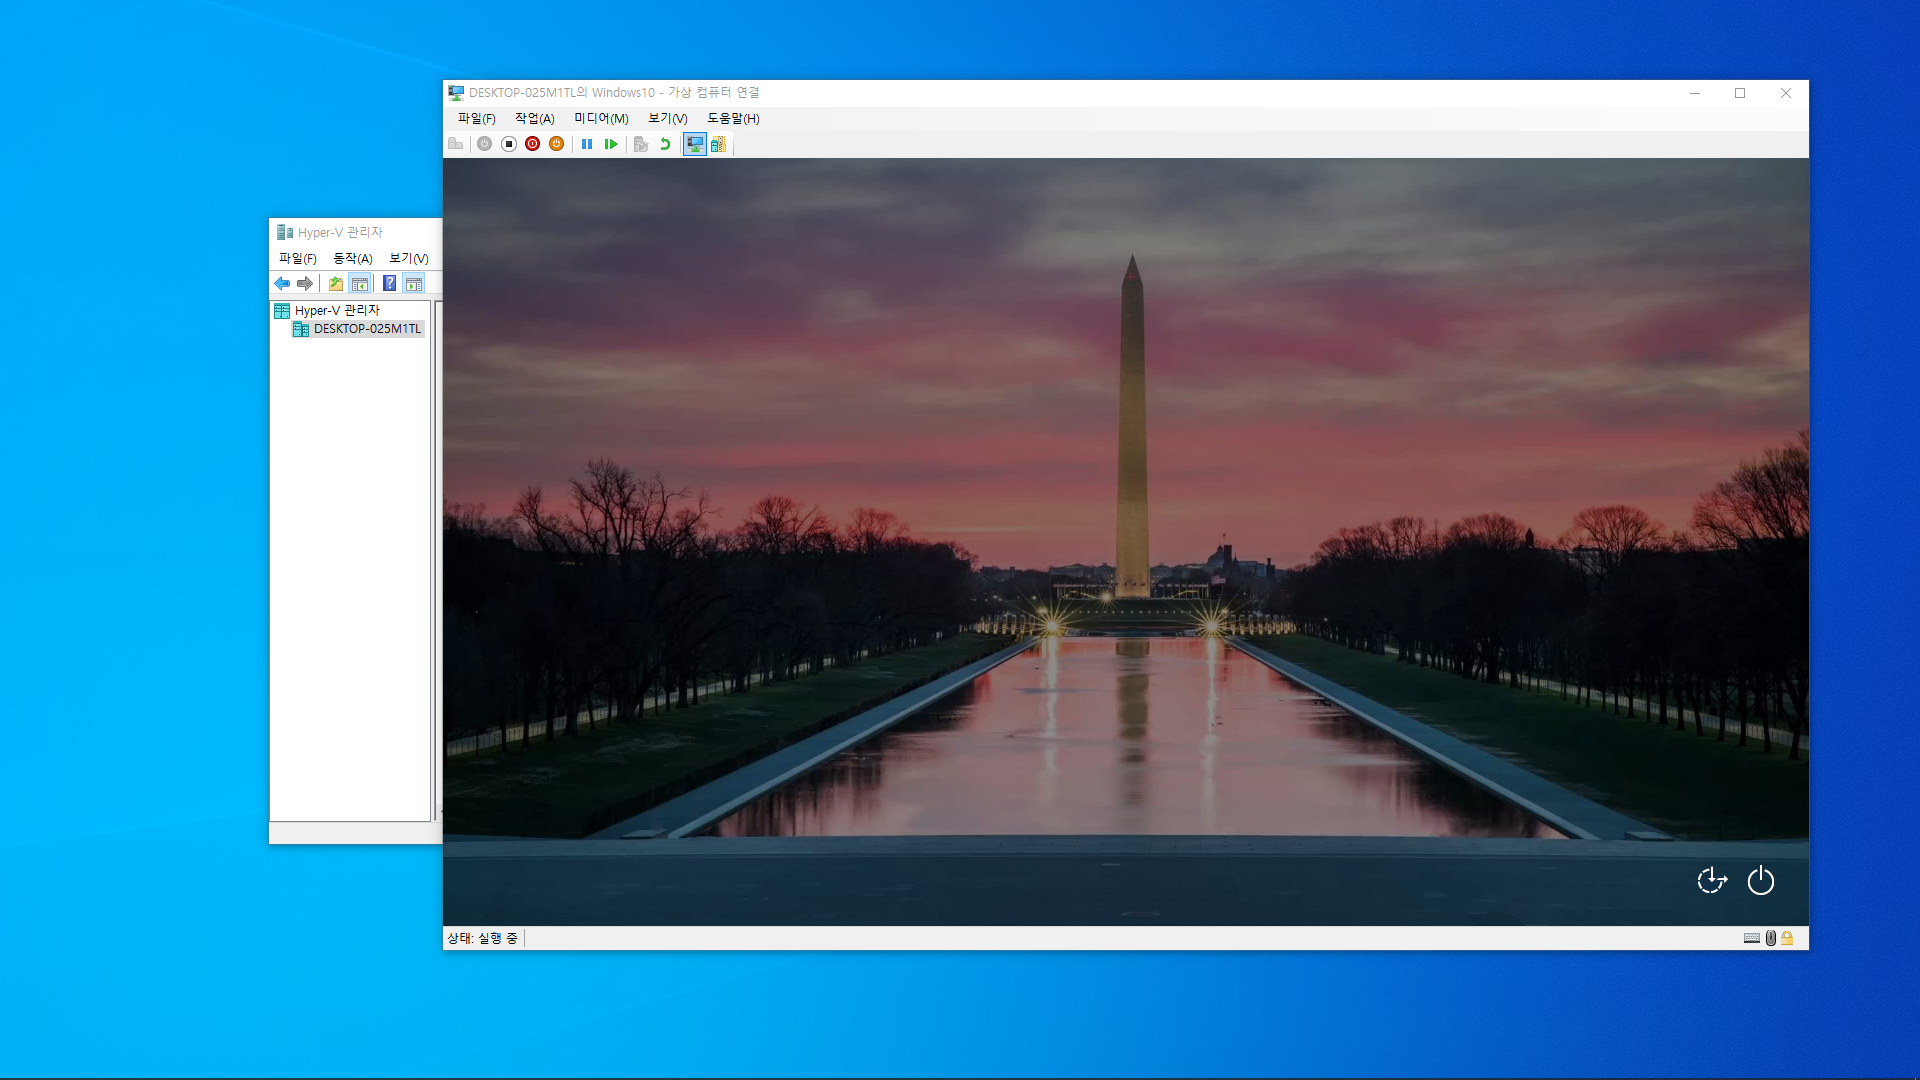The image size is (1920, 1080).
Task: Click the Share/zip resources toolbar icon
Action: click(x=718, y=144)
